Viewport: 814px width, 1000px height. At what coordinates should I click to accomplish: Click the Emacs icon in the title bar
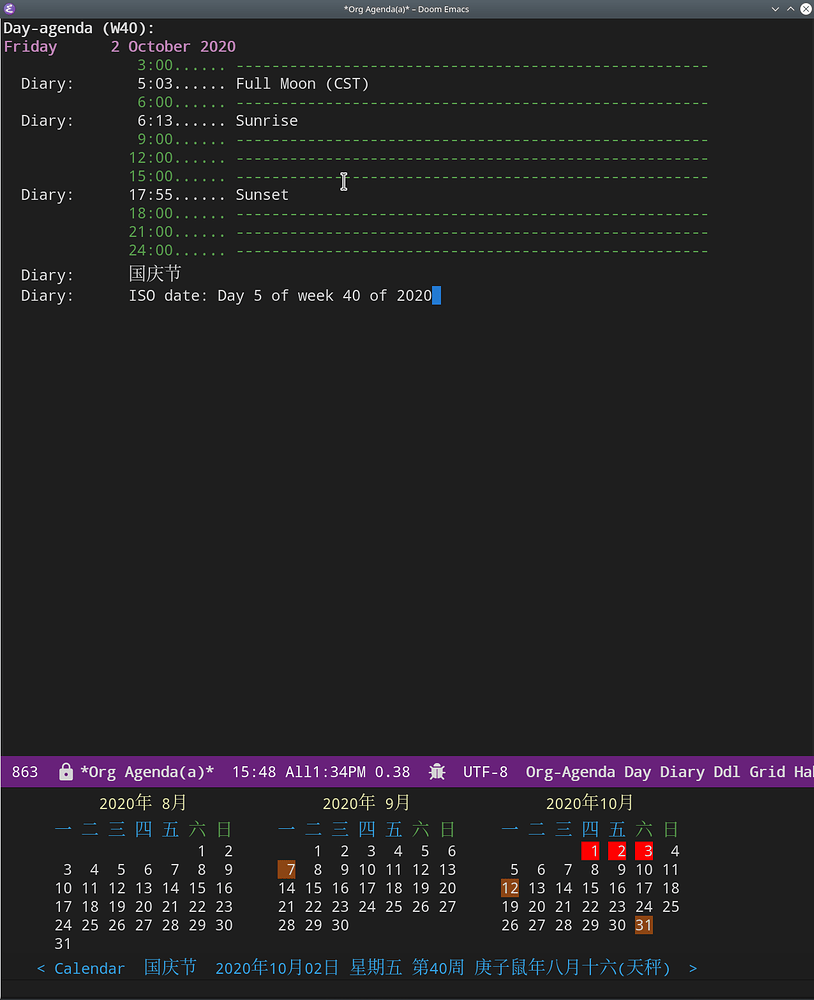pos(9,9)
